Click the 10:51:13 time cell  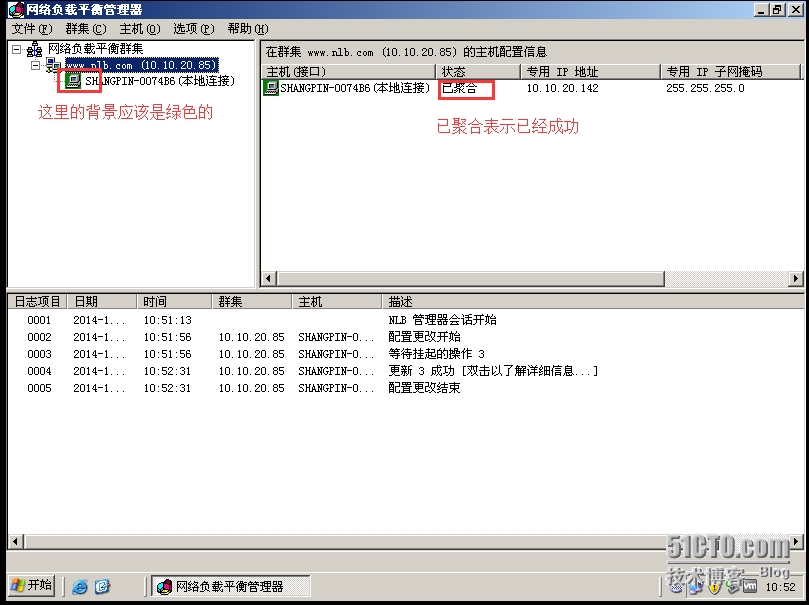click(168, 320)
